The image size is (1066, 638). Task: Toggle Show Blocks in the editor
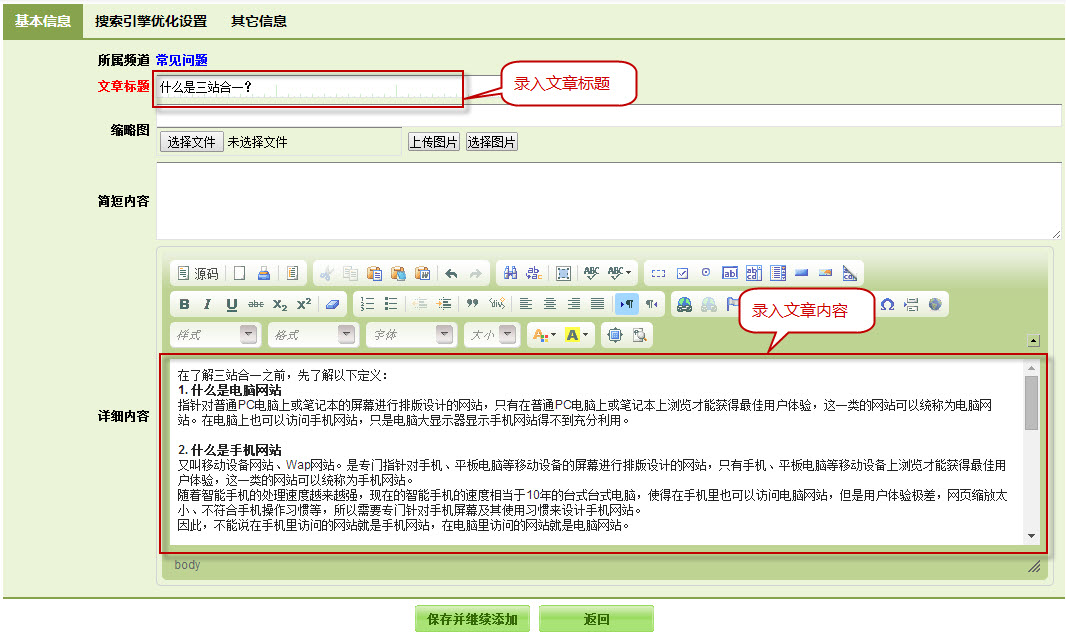[x=639, y=335]
